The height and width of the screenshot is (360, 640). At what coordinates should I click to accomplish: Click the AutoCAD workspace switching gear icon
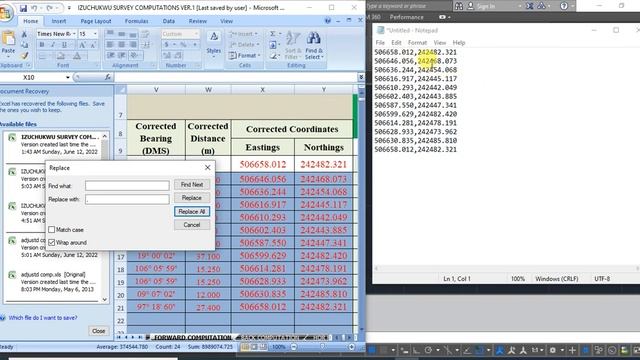click(553, 350)
